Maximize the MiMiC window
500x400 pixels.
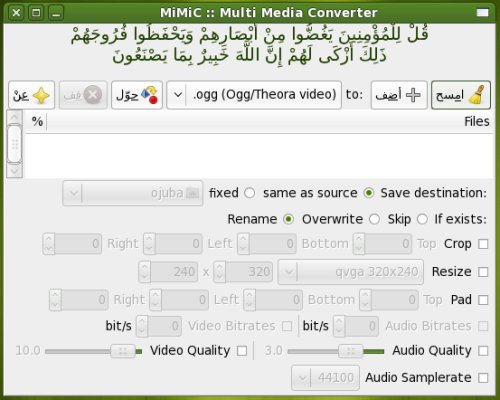click(x=36, y=13)
